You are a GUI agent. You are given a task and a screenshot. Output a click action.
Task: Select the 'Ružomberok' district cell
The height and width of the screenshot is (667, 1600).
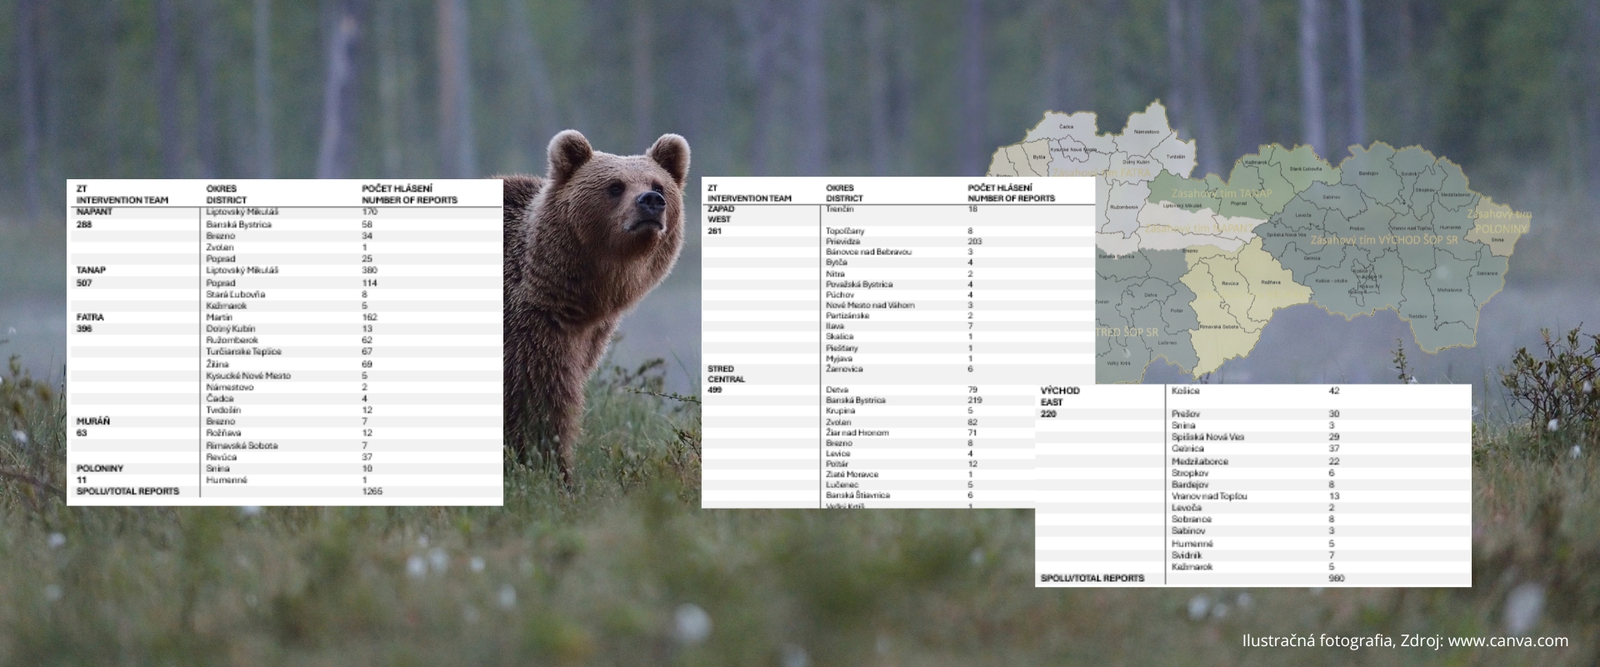pos(232,340)
